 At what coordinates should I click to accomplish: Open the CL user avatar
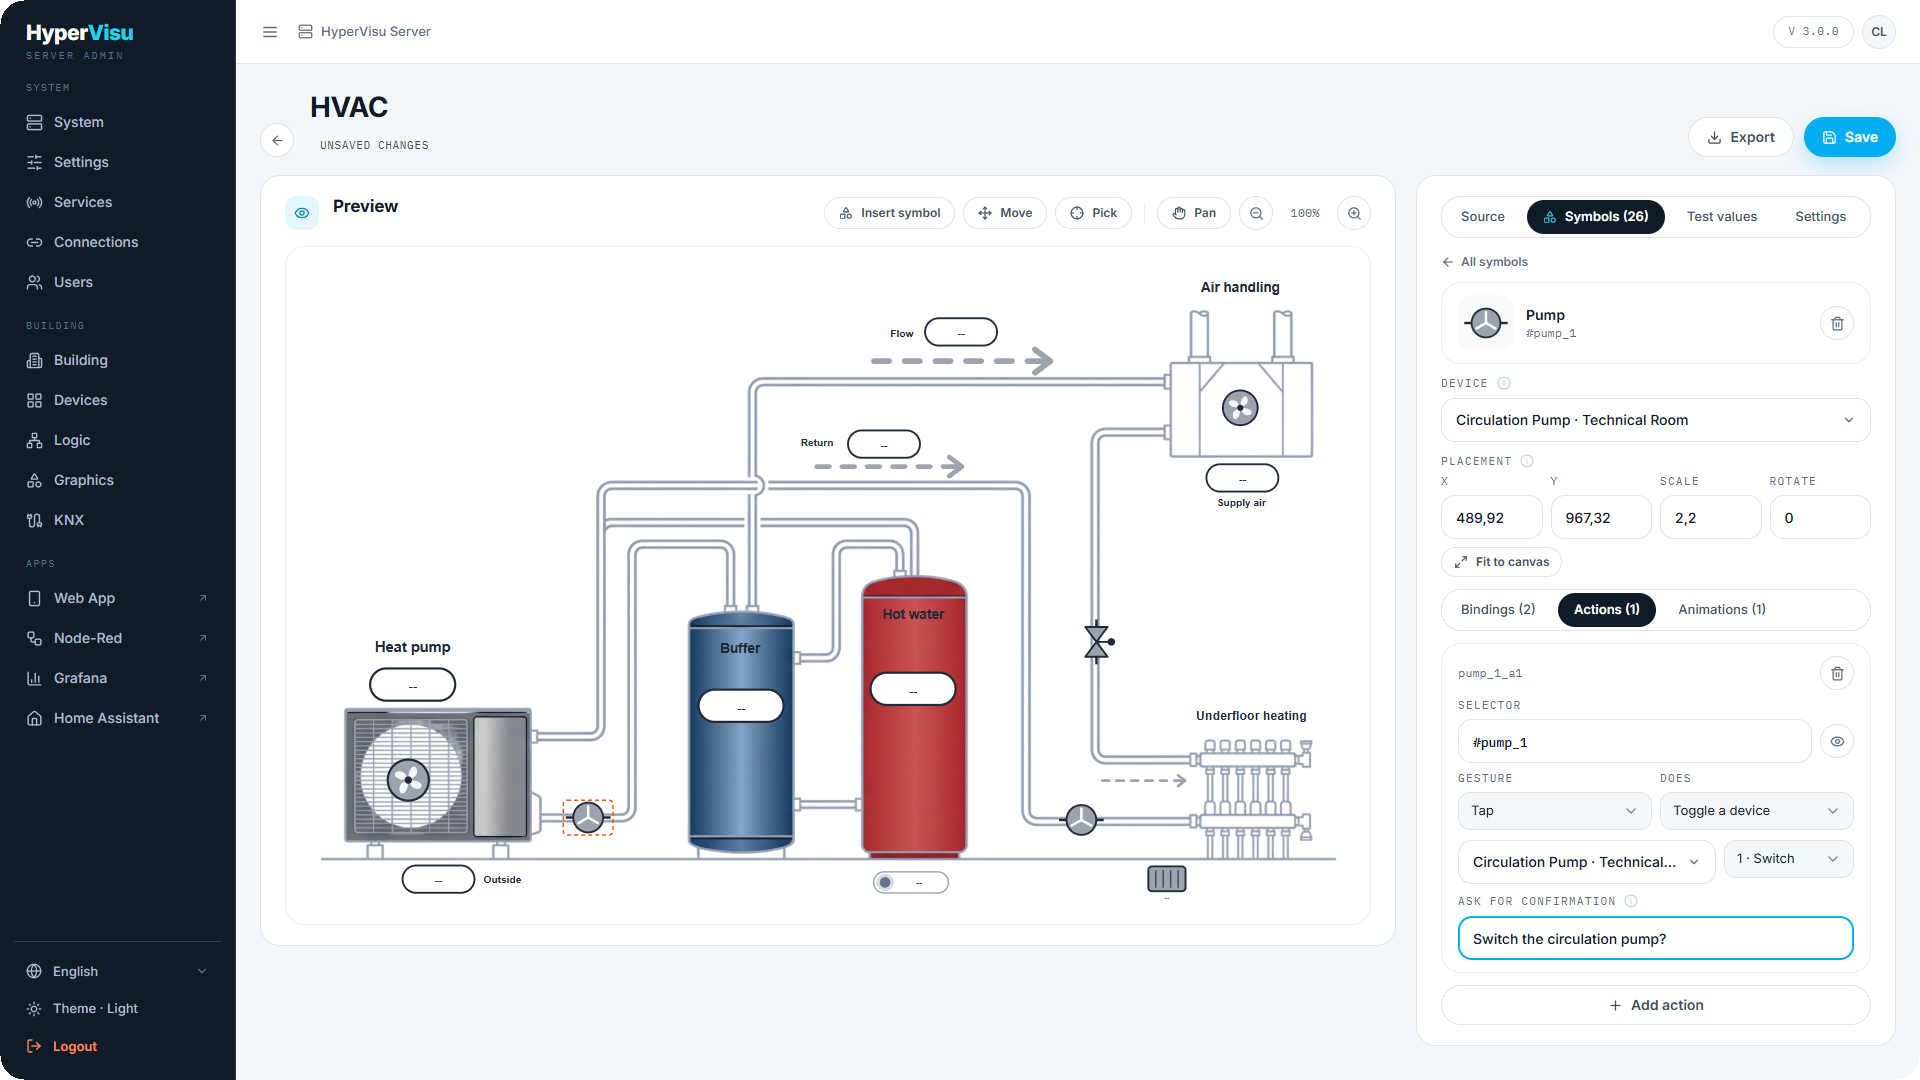pyautogui.click(x=1879, y=32)
